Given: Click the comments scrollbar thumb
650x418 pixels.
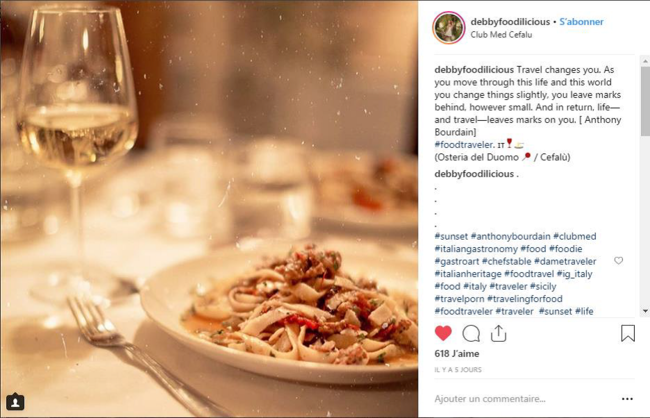Looking at the screenshot, I should (x=645, y=101).
